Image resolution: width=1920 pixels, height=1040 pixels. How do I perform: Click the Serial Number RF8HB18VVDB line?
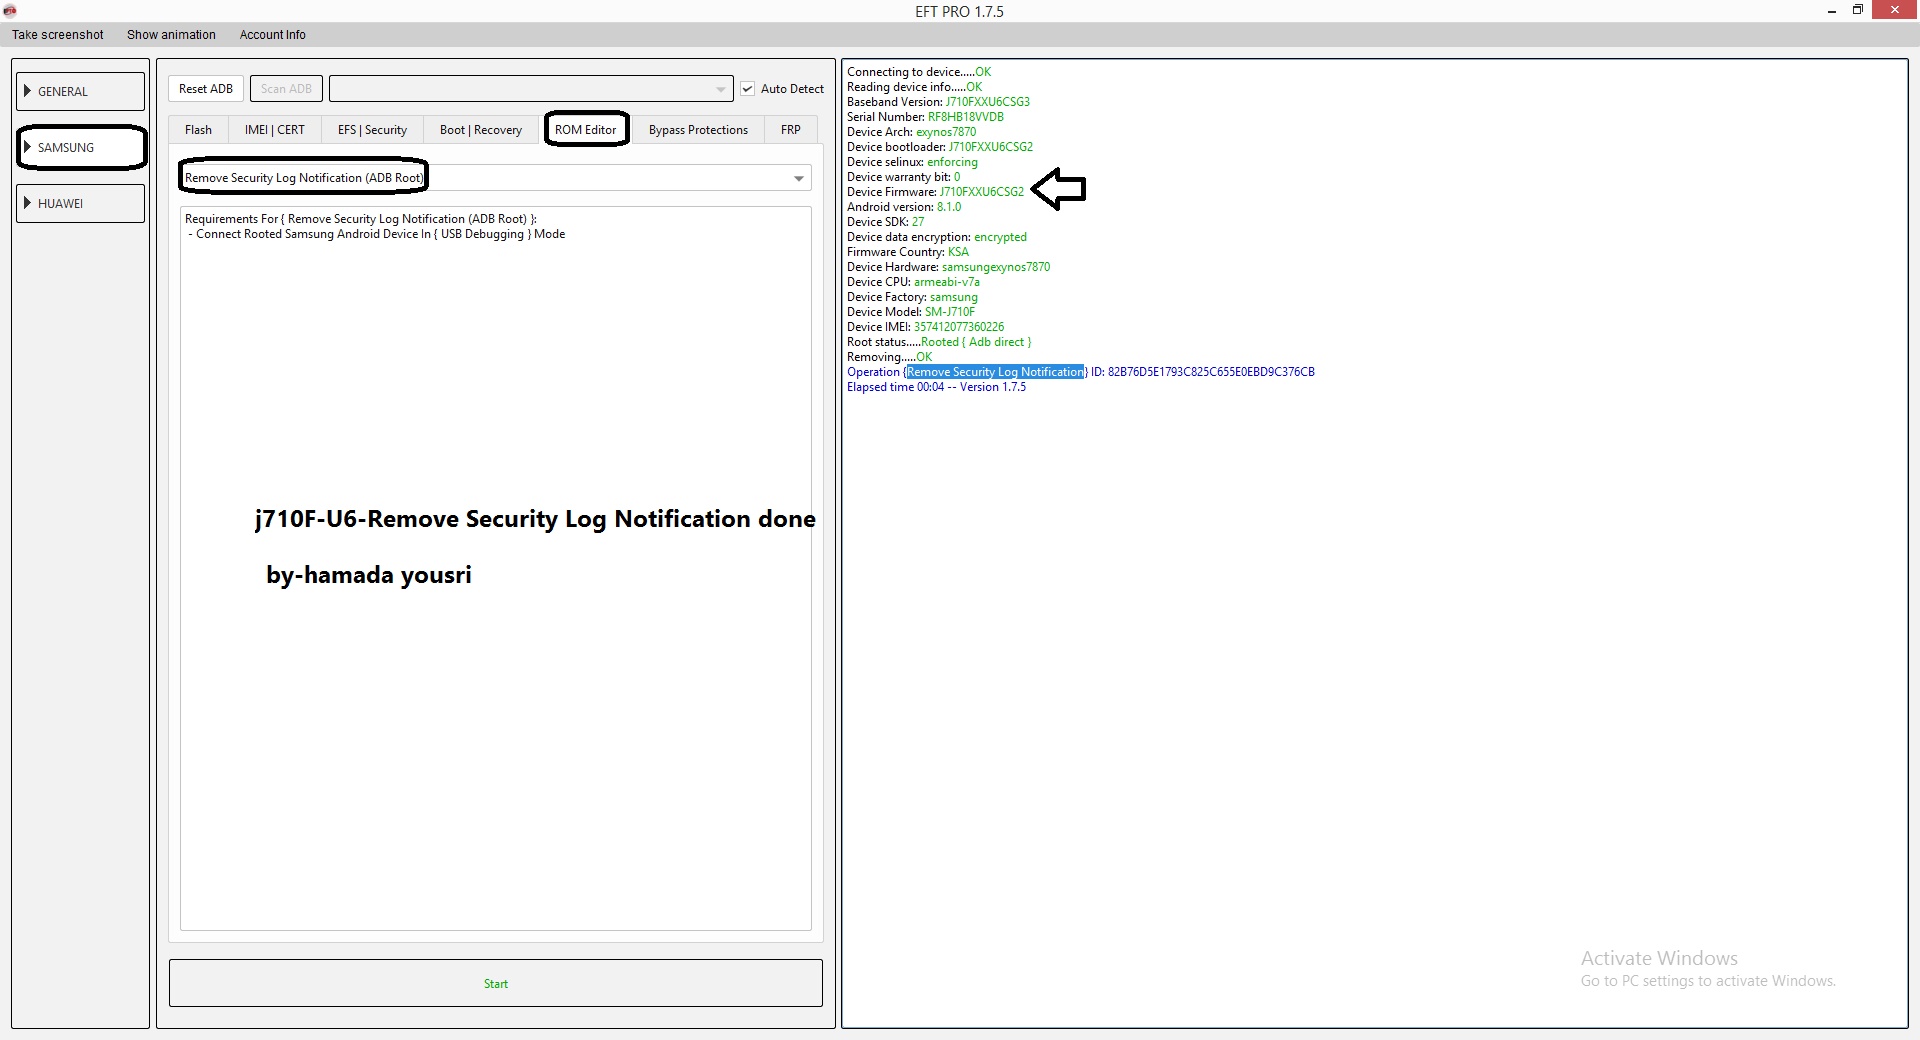[x=925, y=117]
